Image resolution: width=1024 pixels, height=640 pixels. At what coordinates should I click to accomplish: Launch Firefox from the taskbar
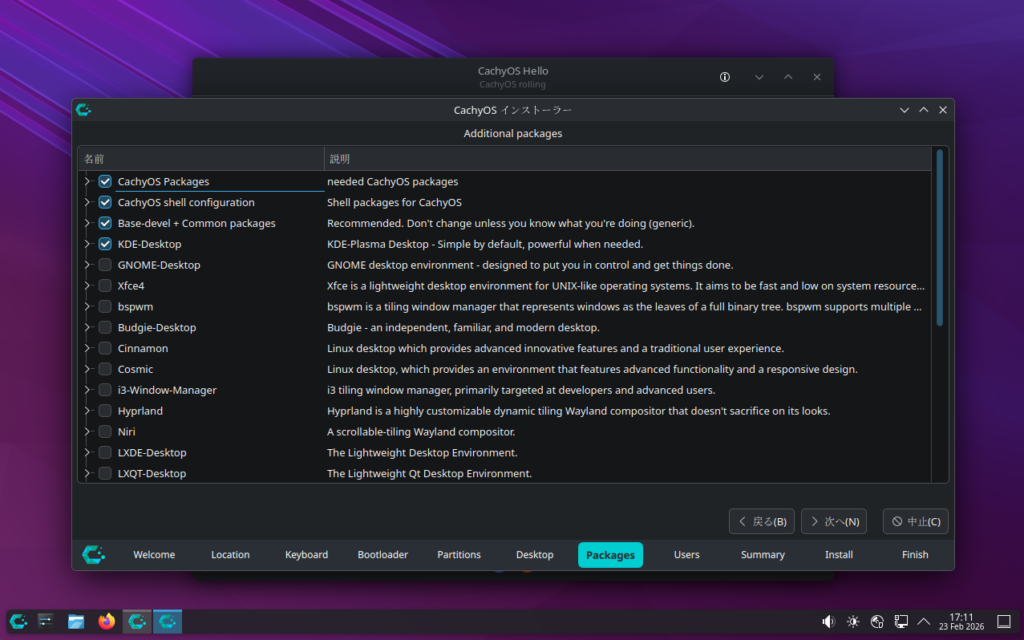tap(106, 621)
